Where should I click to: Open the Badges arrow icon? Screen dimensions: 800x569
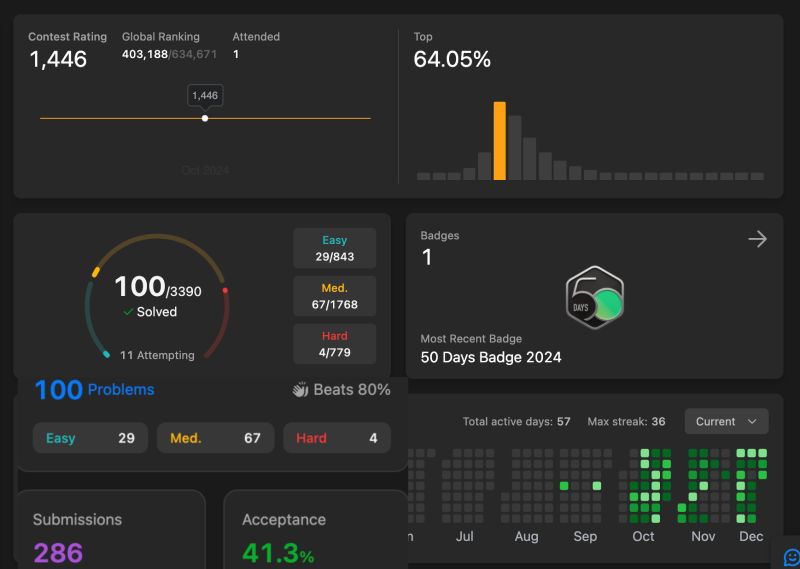click(x=758, y=239)
